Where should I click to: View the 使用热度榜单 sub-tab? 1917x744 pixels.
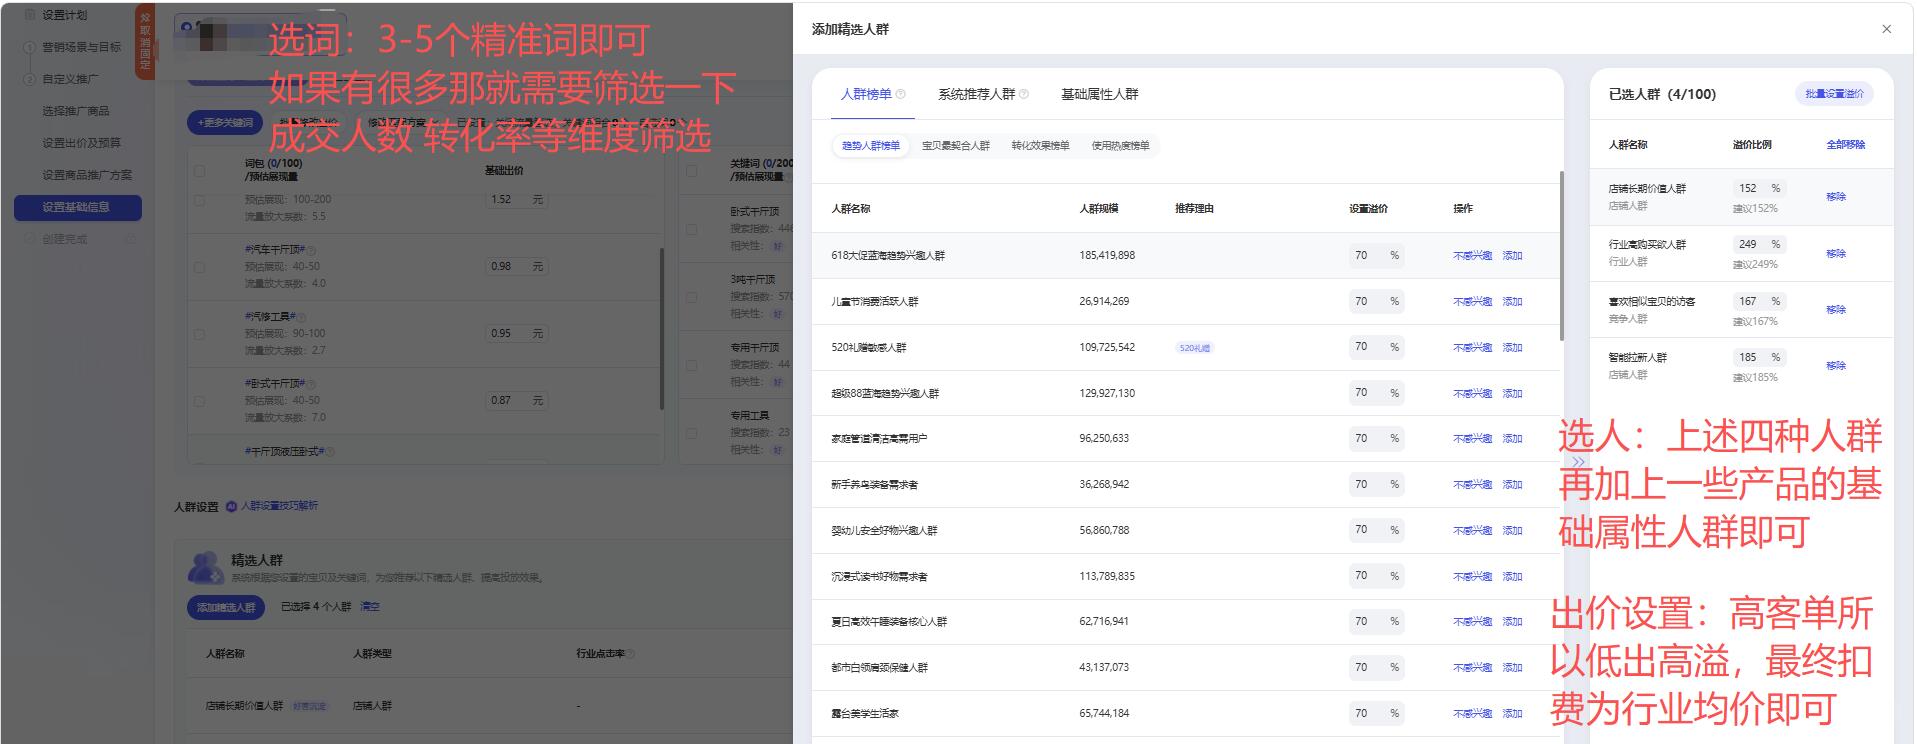coord(1120,146)
